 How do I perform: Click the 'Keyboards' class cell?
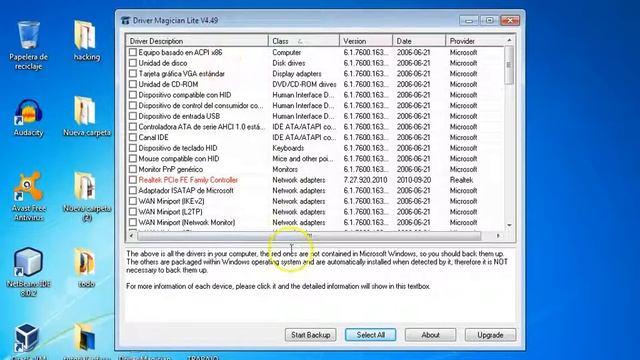pos(288,148)
